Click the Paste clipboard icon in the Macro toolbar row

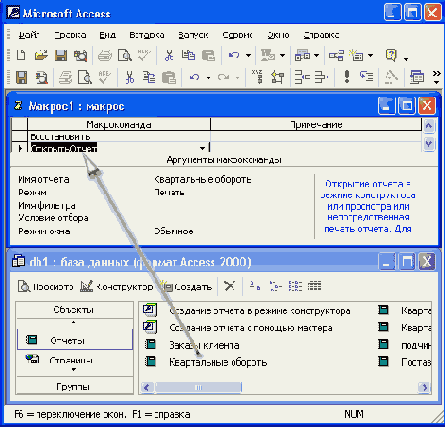point(169,77)
